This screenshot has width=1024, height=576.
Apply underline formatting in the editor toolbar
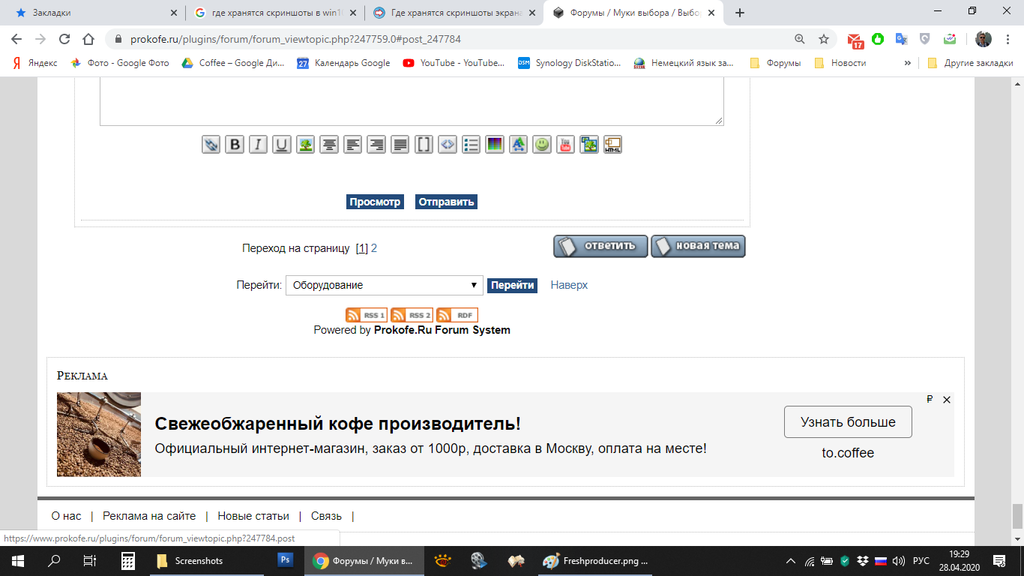click(281, 144)
